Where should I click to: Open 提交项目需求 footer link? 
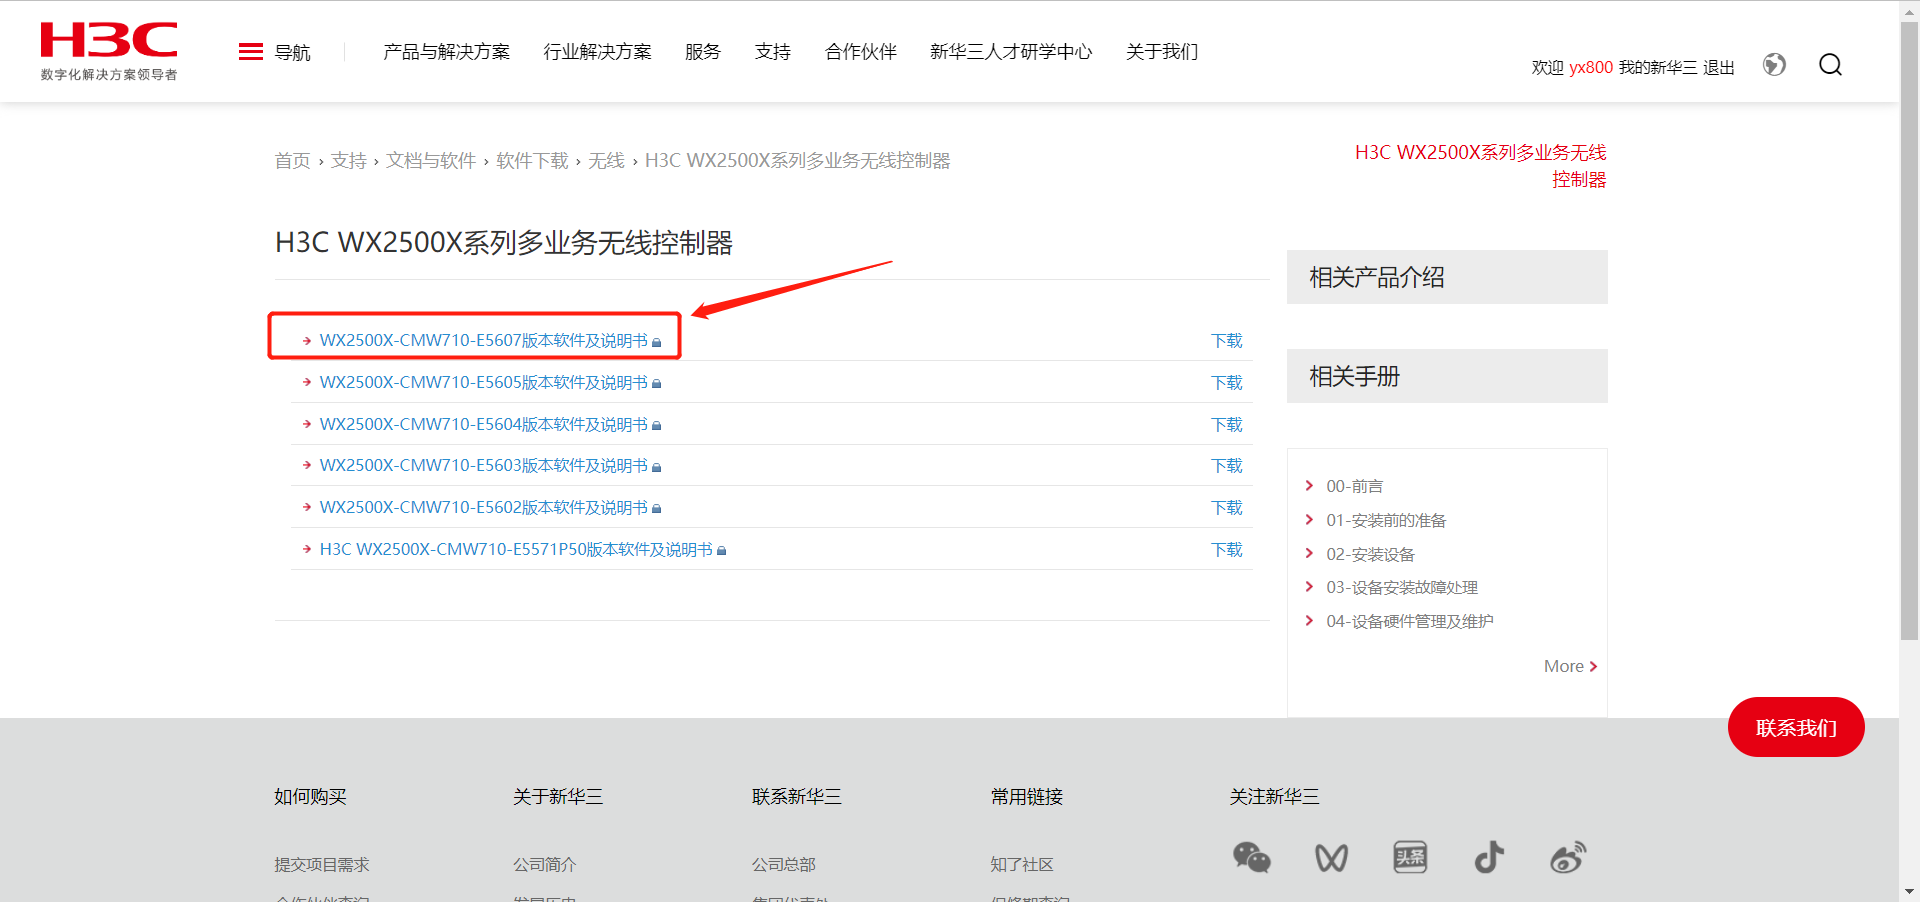[x=322, y=864]
